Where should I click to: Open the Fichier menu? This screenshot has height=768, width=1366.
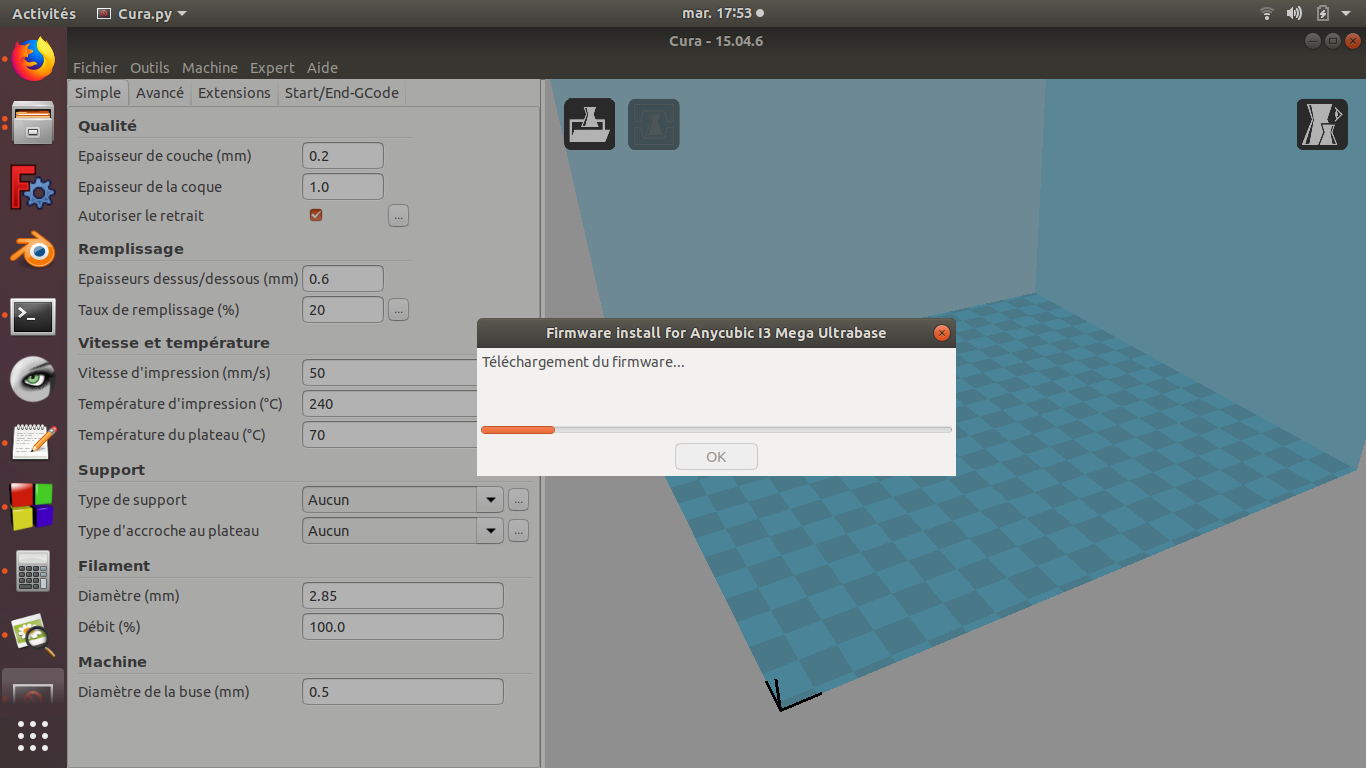[x=95, y=68]
